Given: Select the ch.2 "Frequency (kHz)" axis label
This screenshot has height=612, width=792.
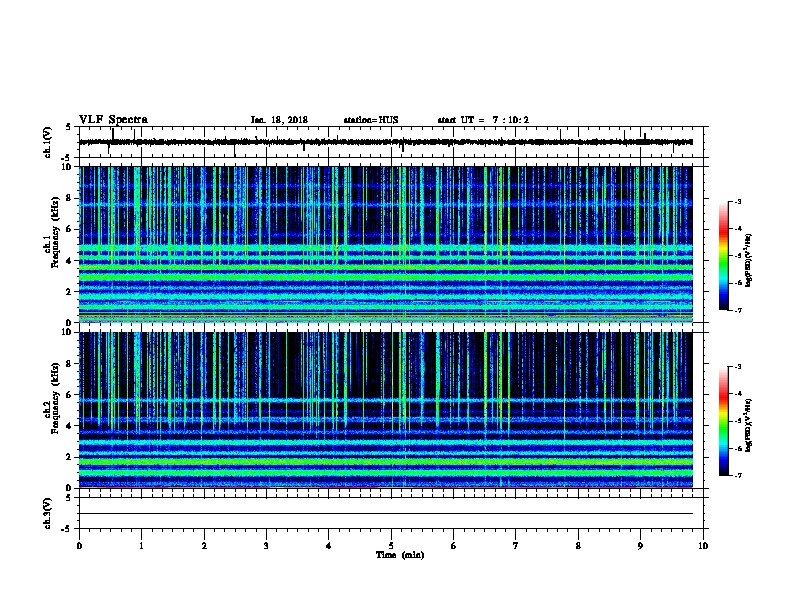Looking at the screenshot, I should click(x=55, y=398).
